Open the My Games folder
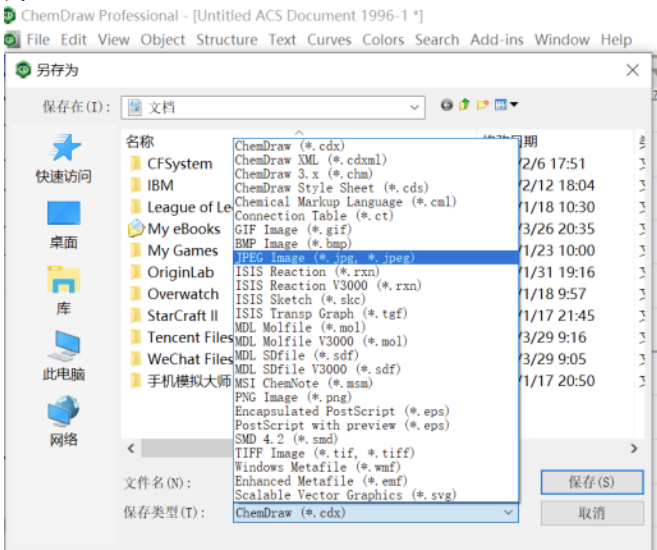Image resolution: width=657 pixels, height=550 pixels. pyautogui.click(x=173, y=251)
